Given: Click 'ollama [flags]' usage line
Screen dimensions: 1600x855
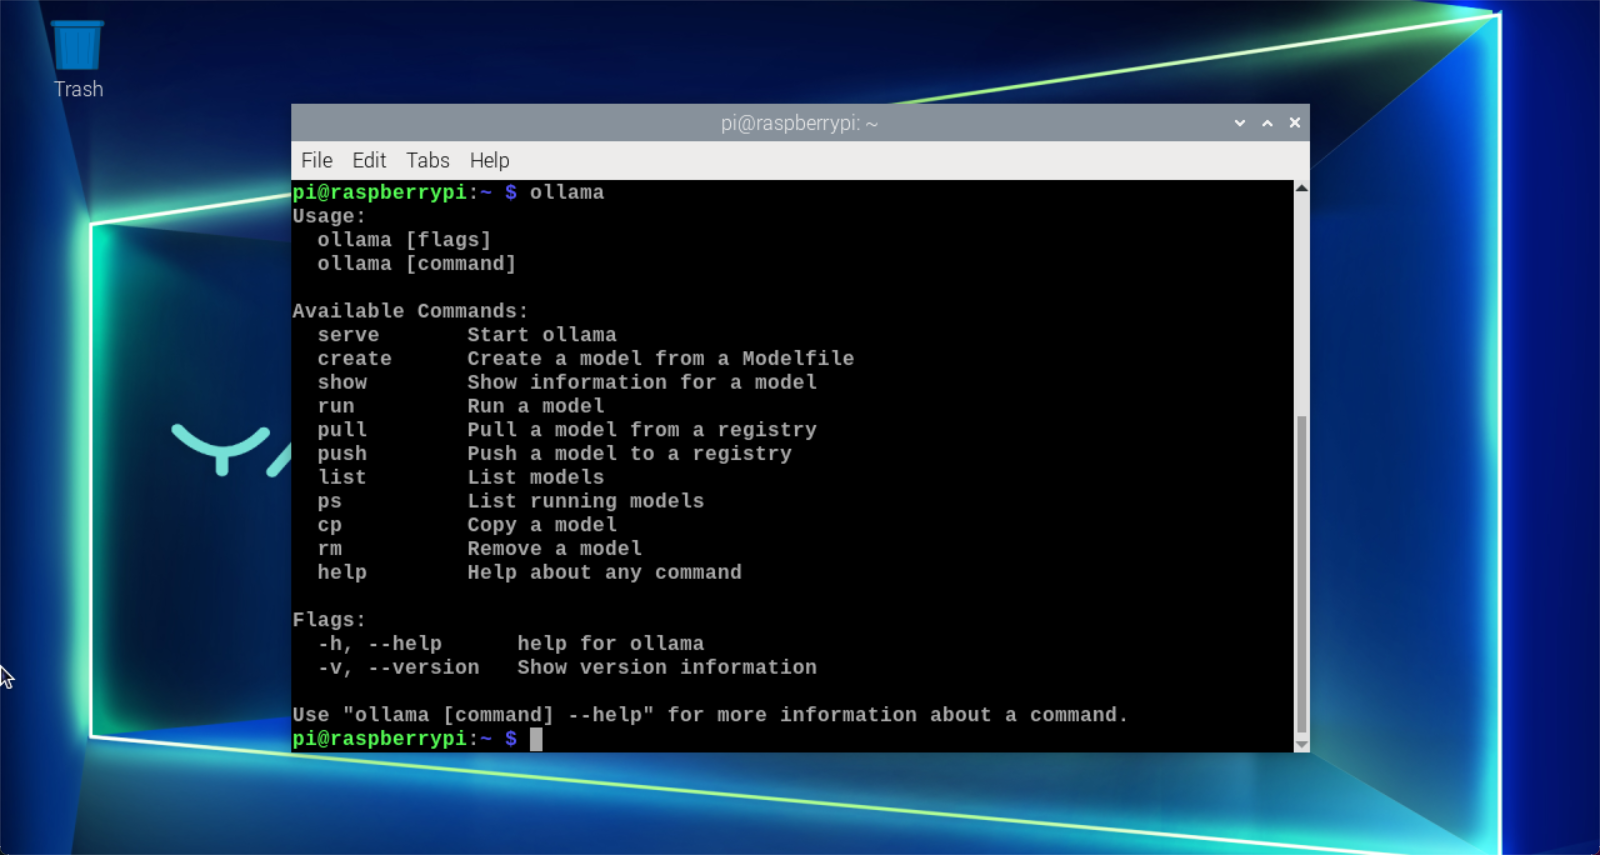Looking at the screenshot, I should [x=405, y=240].
